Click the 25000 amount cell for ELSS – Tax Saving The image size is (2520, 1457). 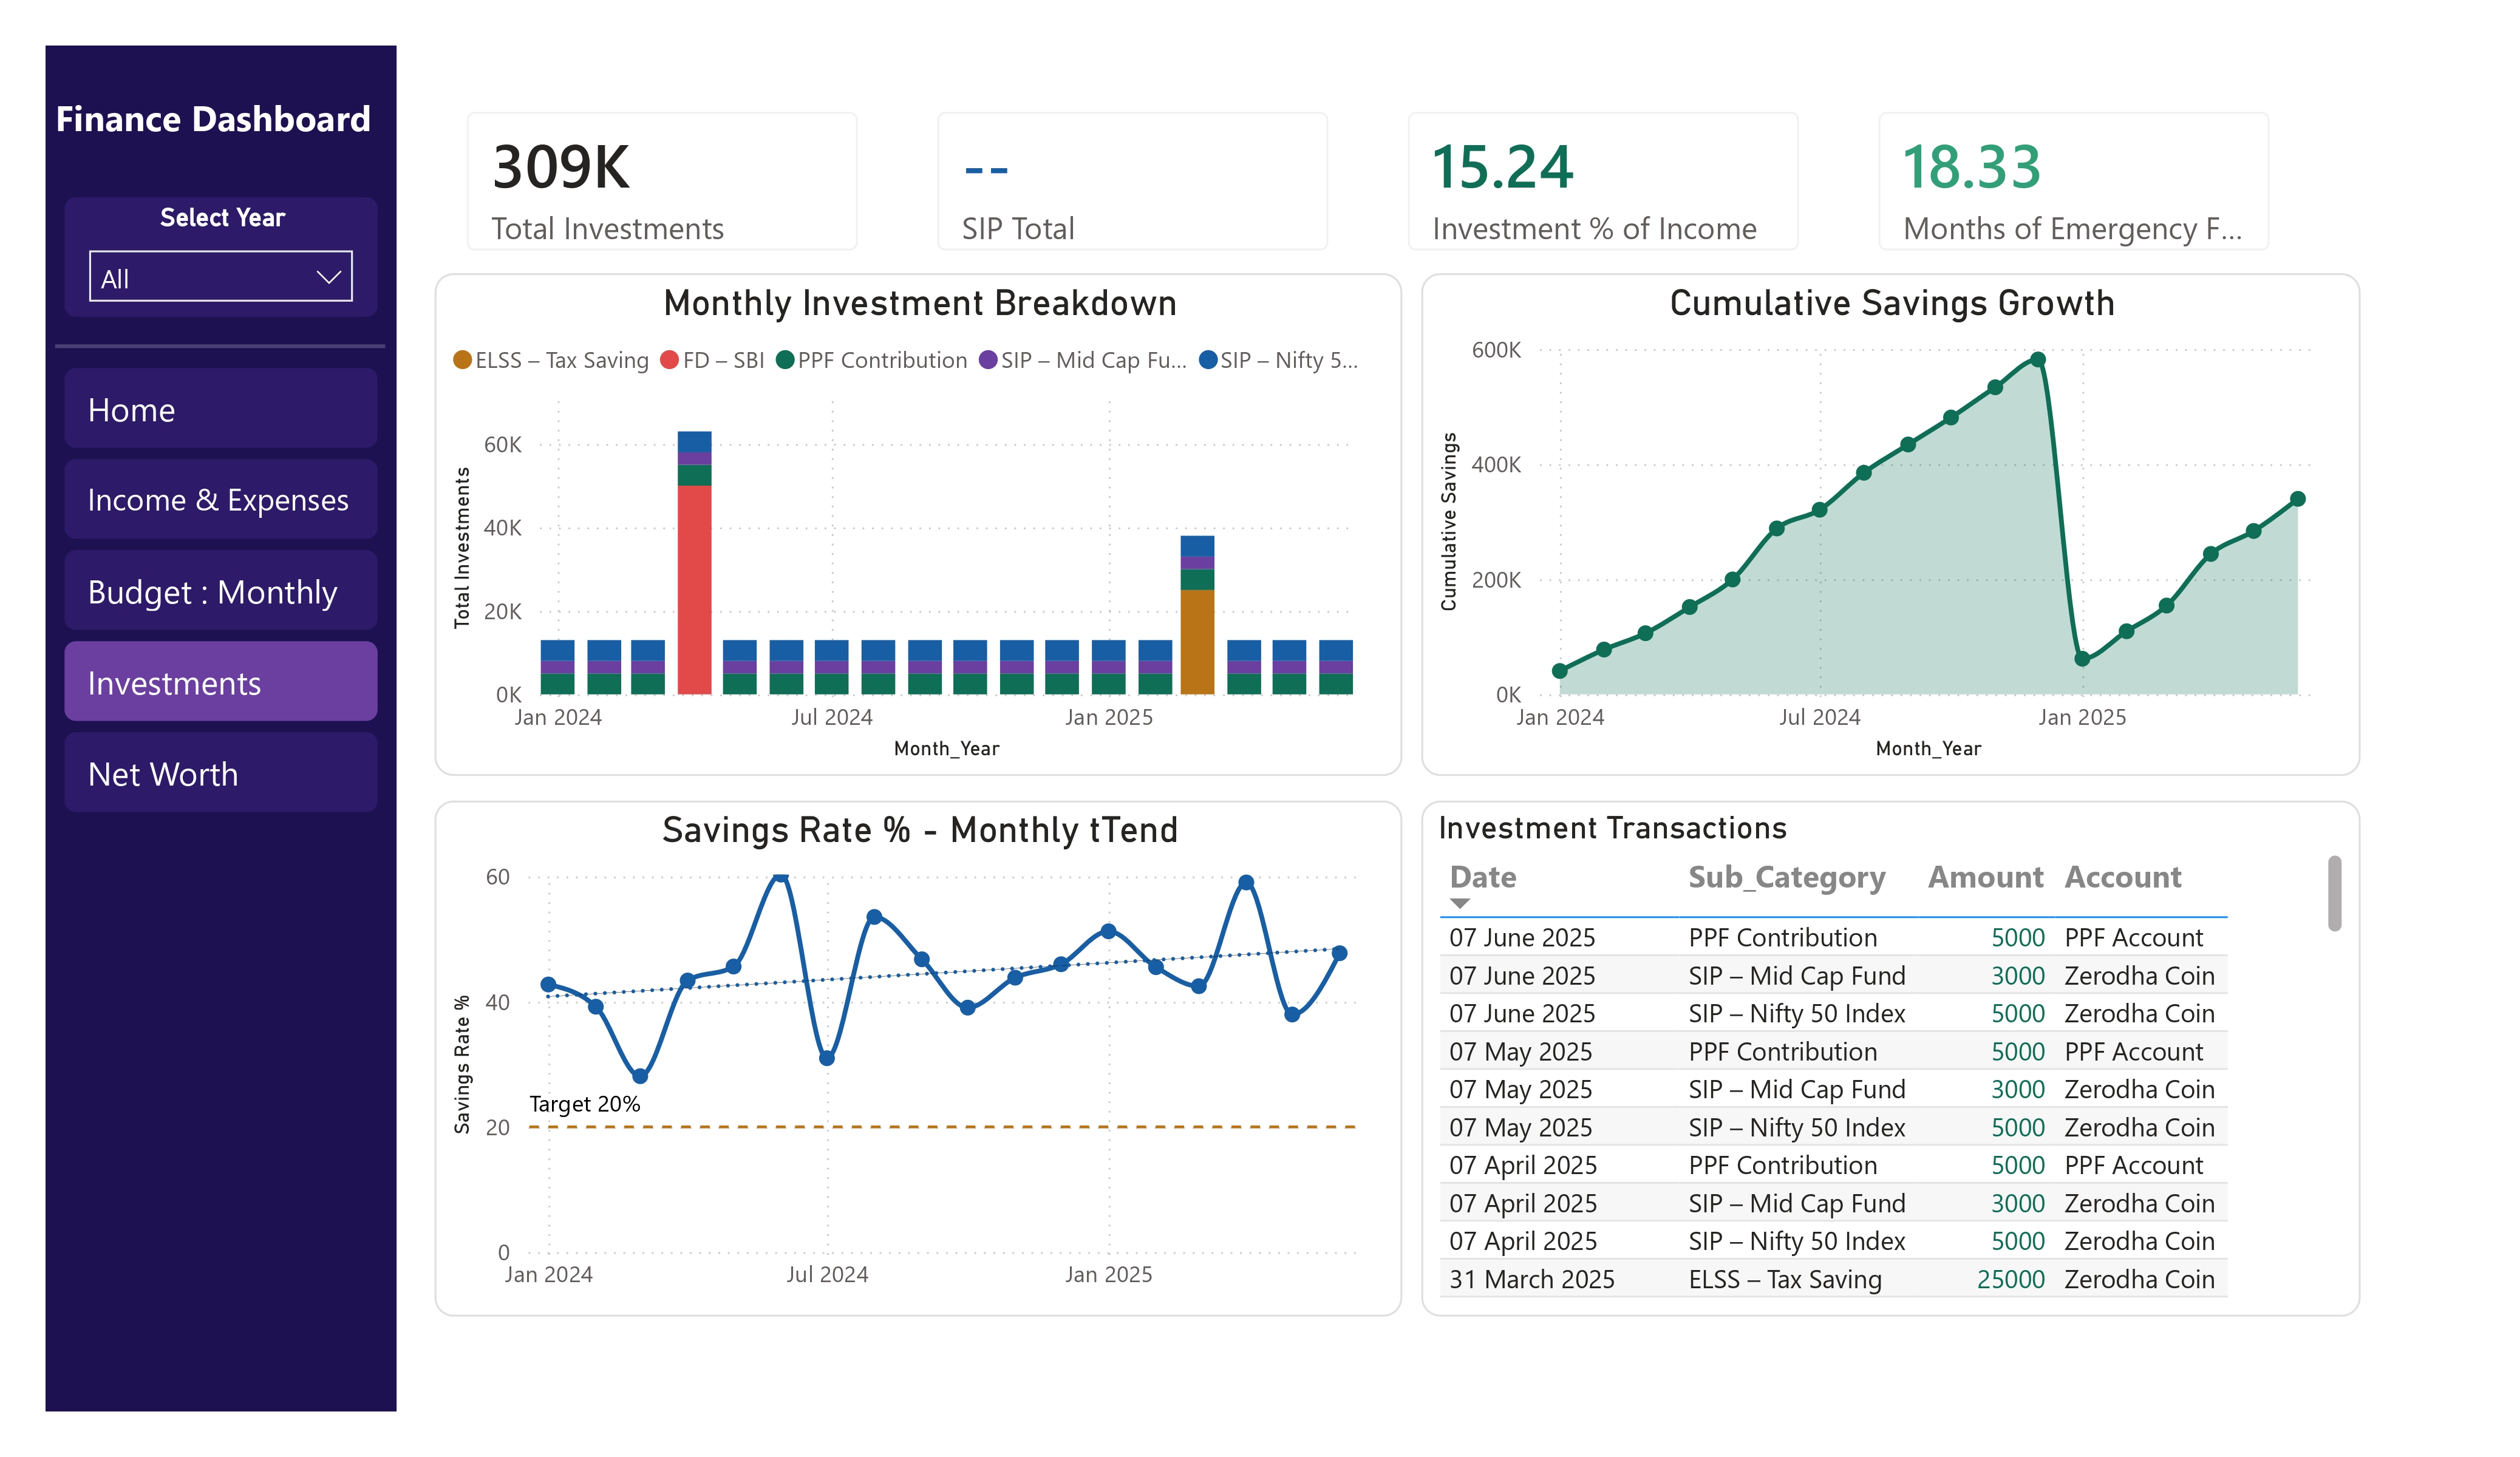click(2010, 1279)
